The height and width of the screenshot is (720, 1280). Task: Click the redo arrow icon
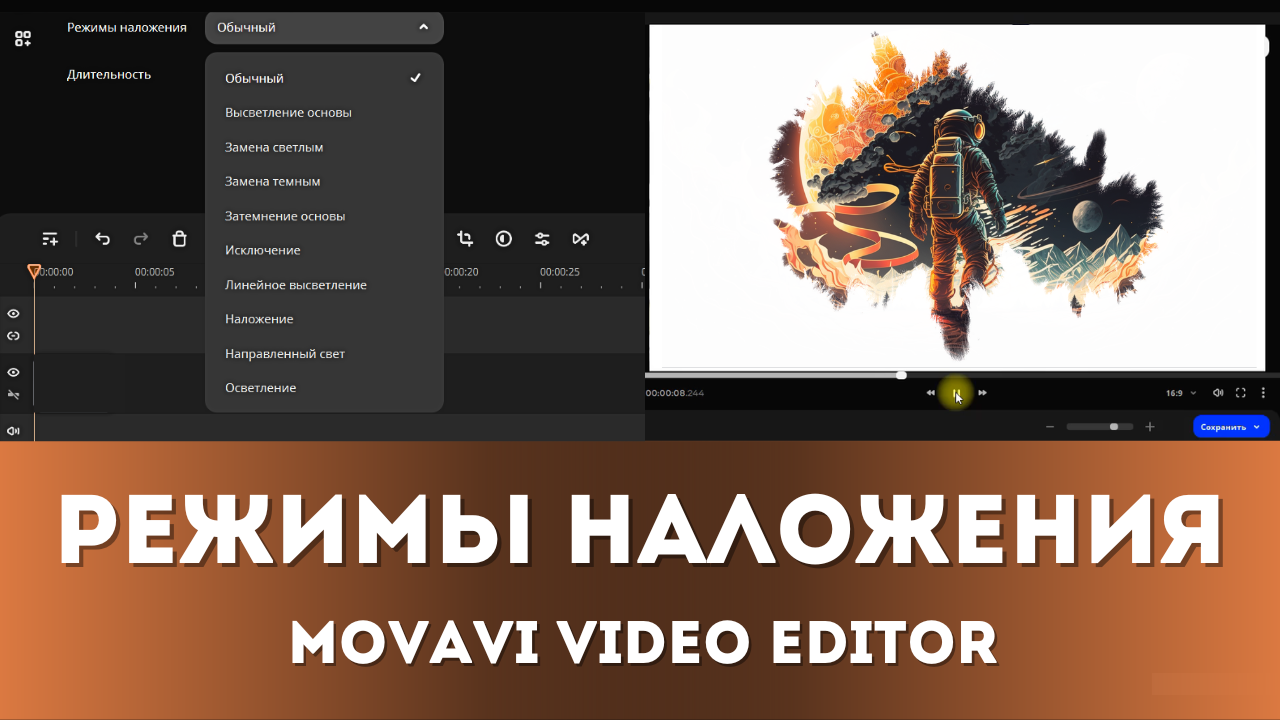tap(141, 239)
